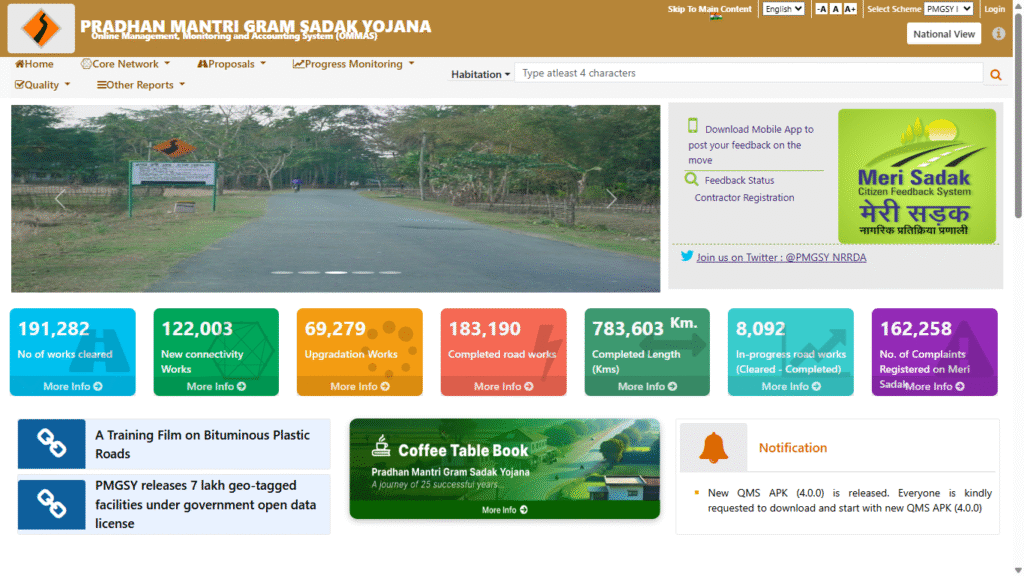1024x576 pixels.
Task: Open the Select Scheme PMGSY dropdown
Action: tap(948, 9)
